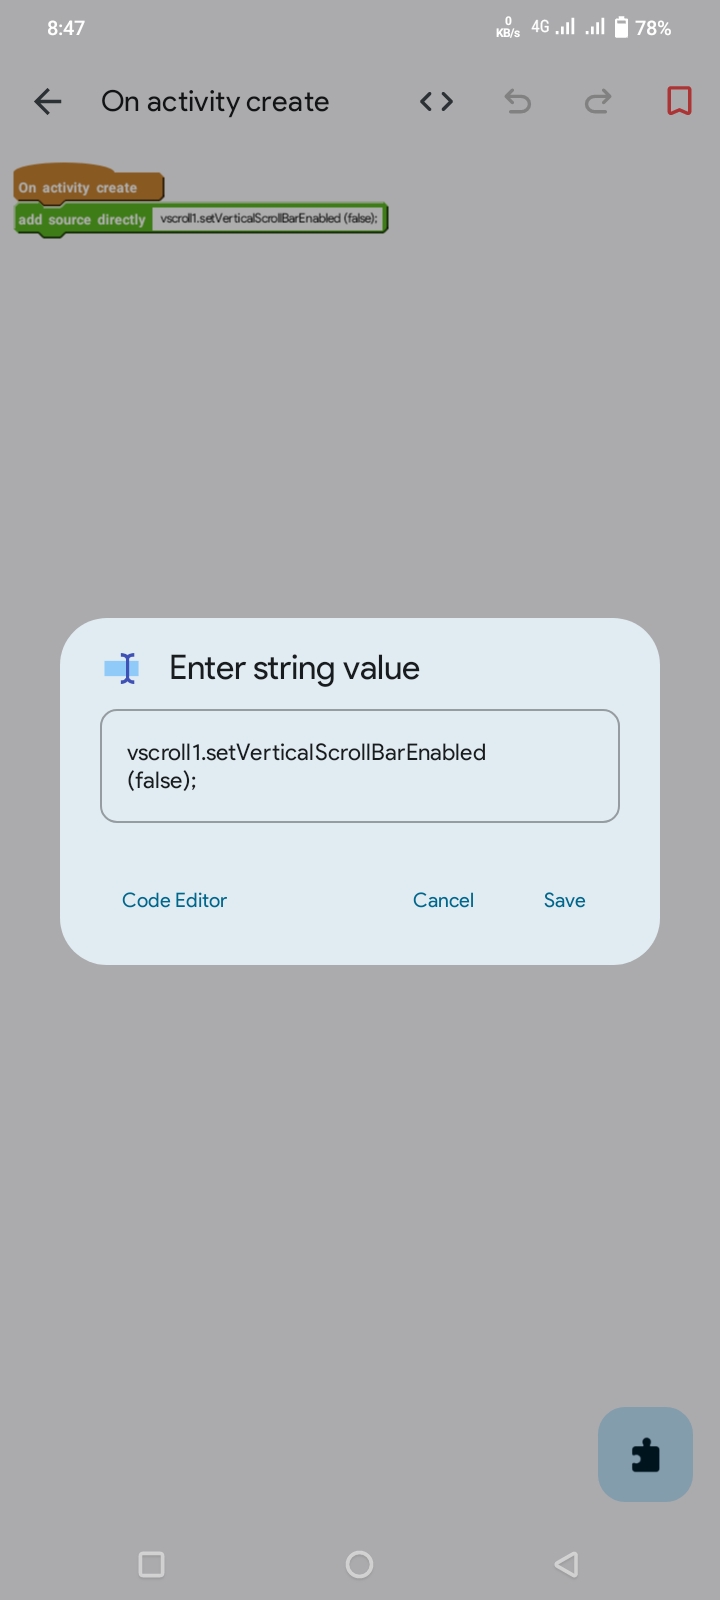Click the On activity create title

tap(215, 101)
